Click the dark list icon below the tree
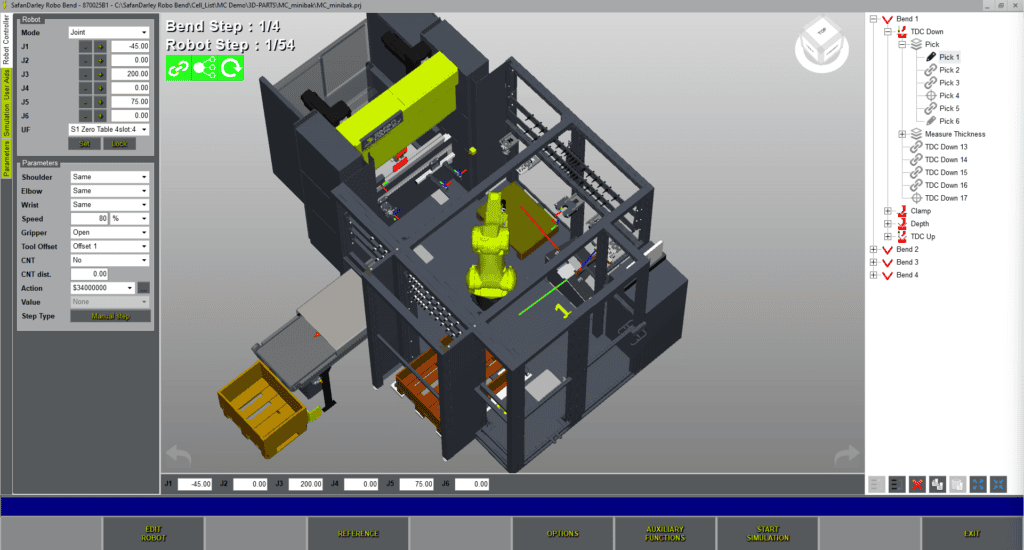 pyautogui.click(x=897, y=484)
